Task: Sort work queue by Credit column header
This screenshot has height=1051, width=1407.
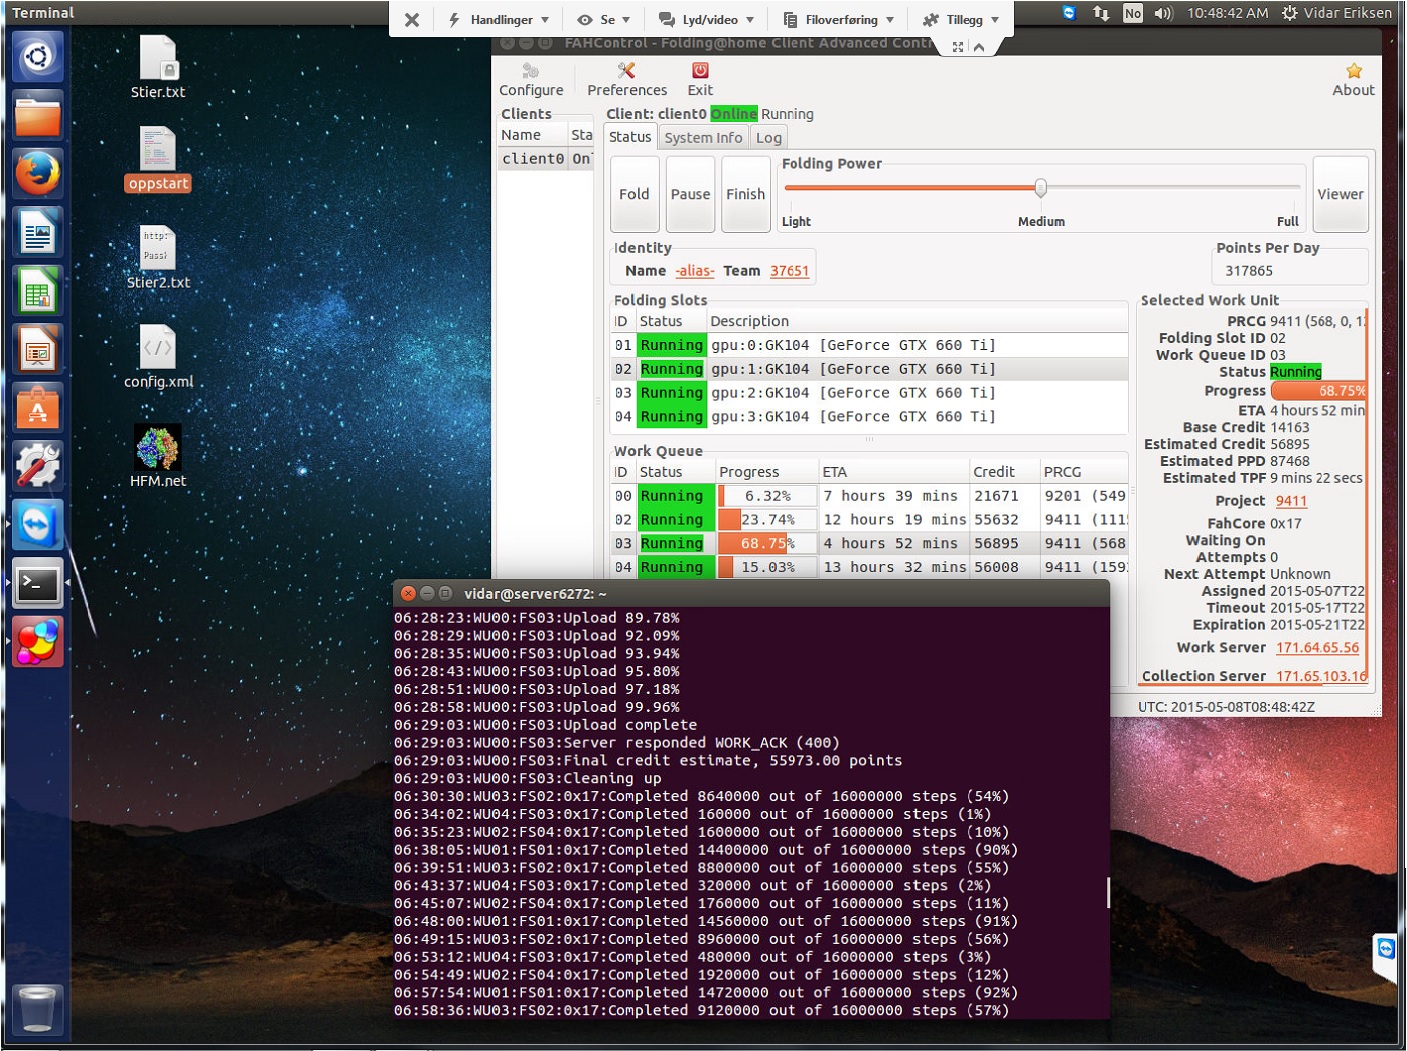Action: [x=1003, y=472]
